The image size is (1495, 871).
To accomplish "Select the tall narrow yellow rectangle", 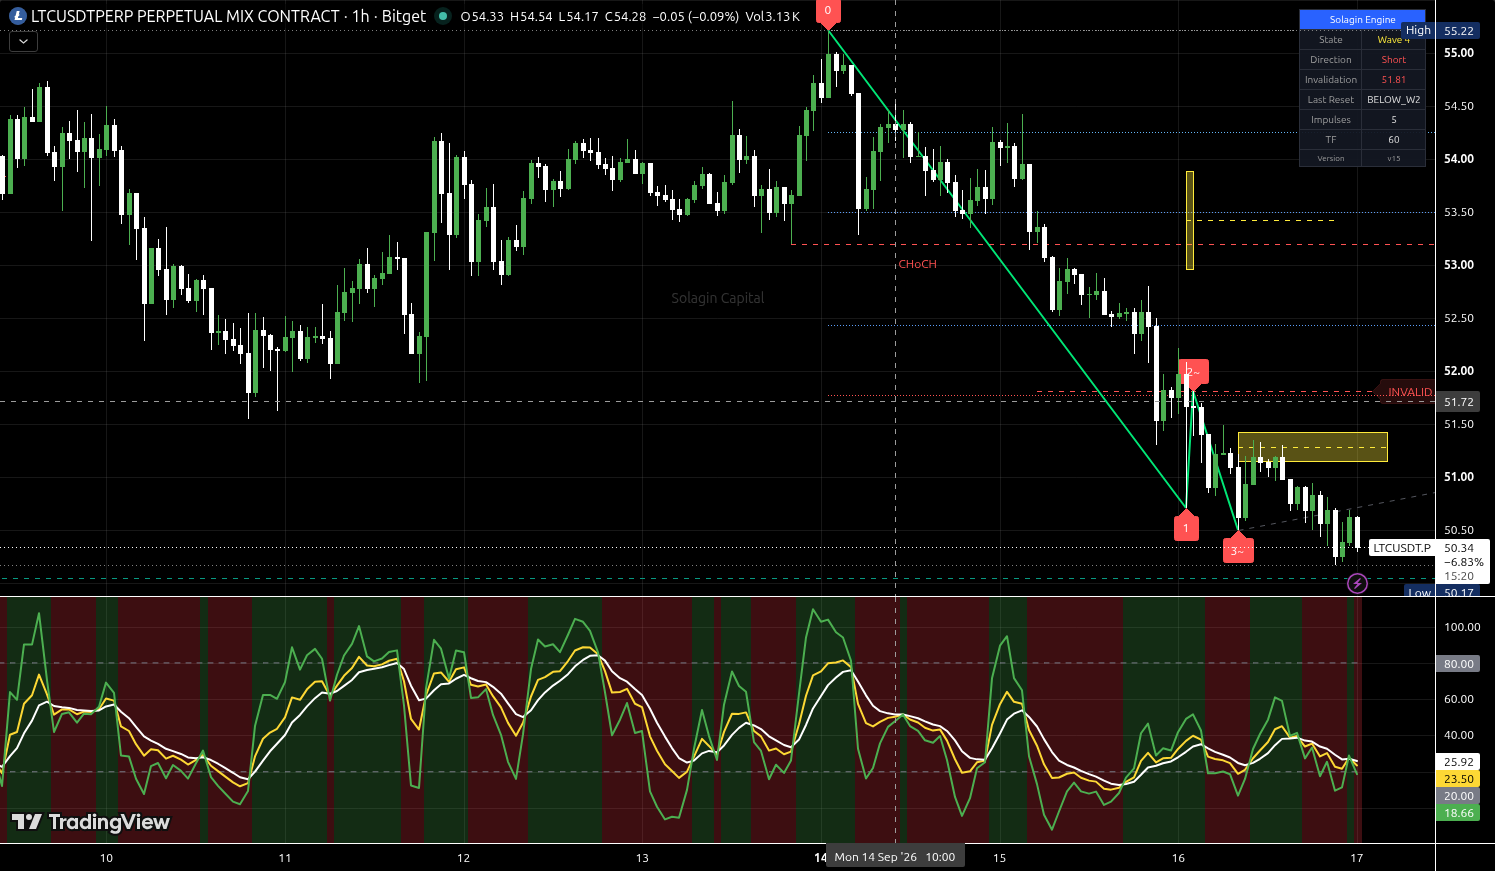I will pyautogui.click(x=1190, y=220).
